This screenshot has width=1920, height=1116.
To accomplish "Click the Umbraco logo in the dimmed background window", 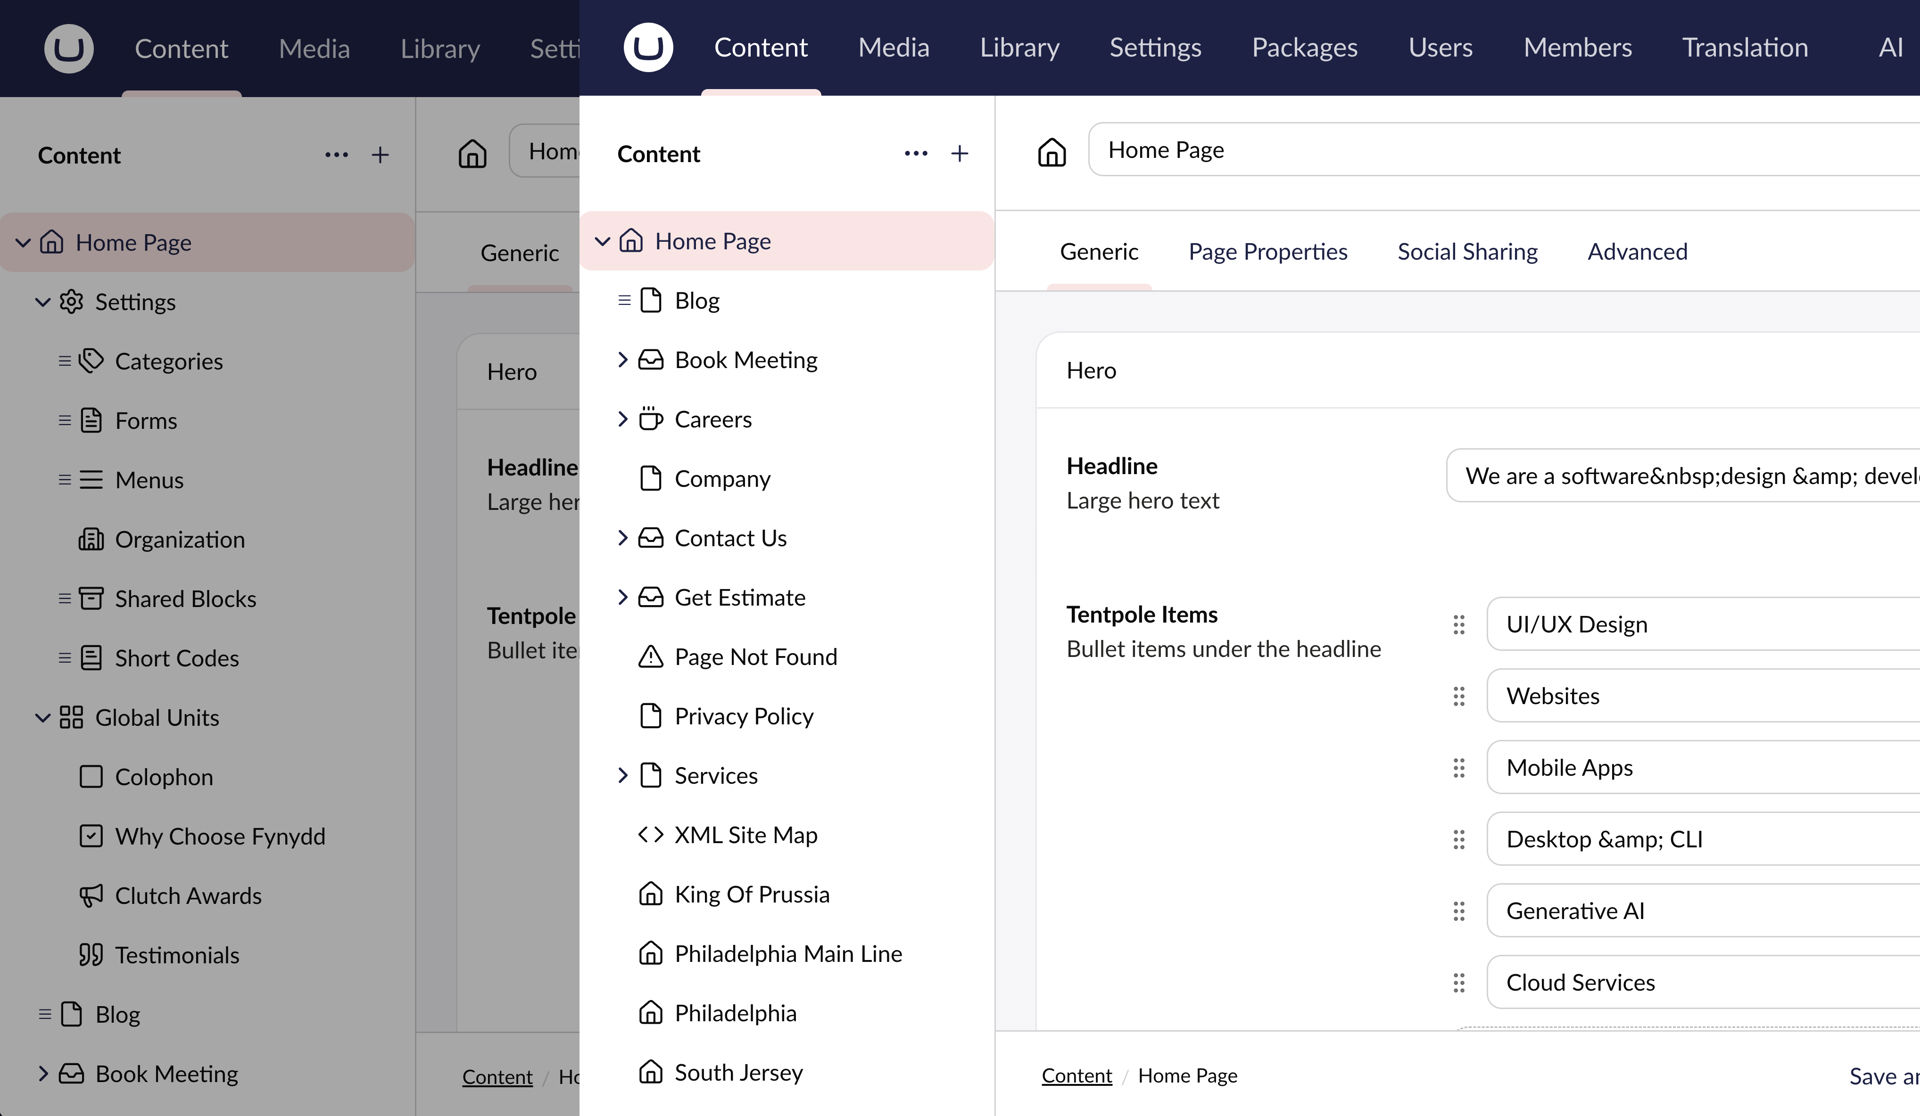I will [x=69, y=48].
